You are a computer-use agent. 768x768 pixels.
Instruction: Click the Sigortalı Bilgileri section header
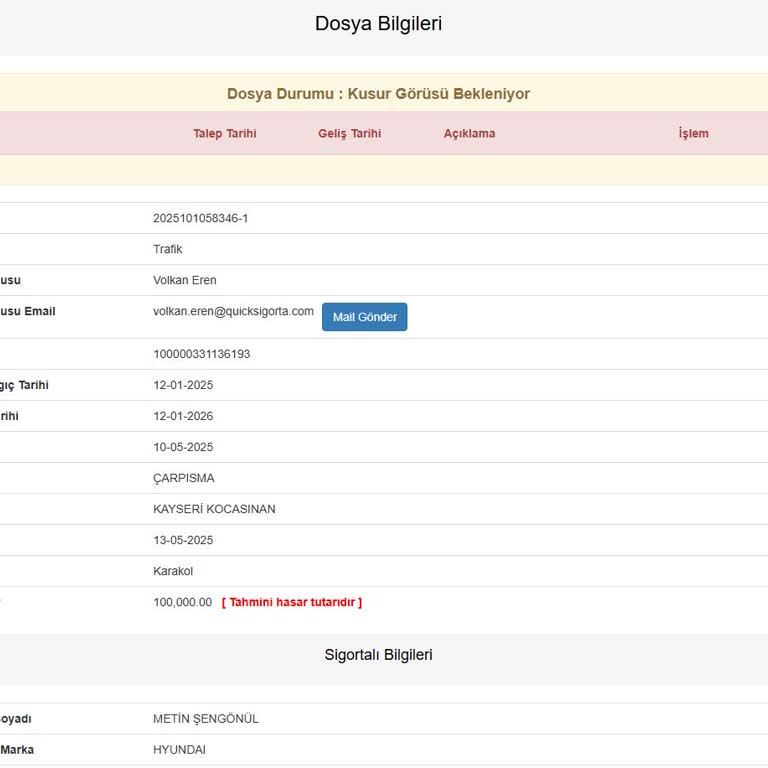coord(378,655)
